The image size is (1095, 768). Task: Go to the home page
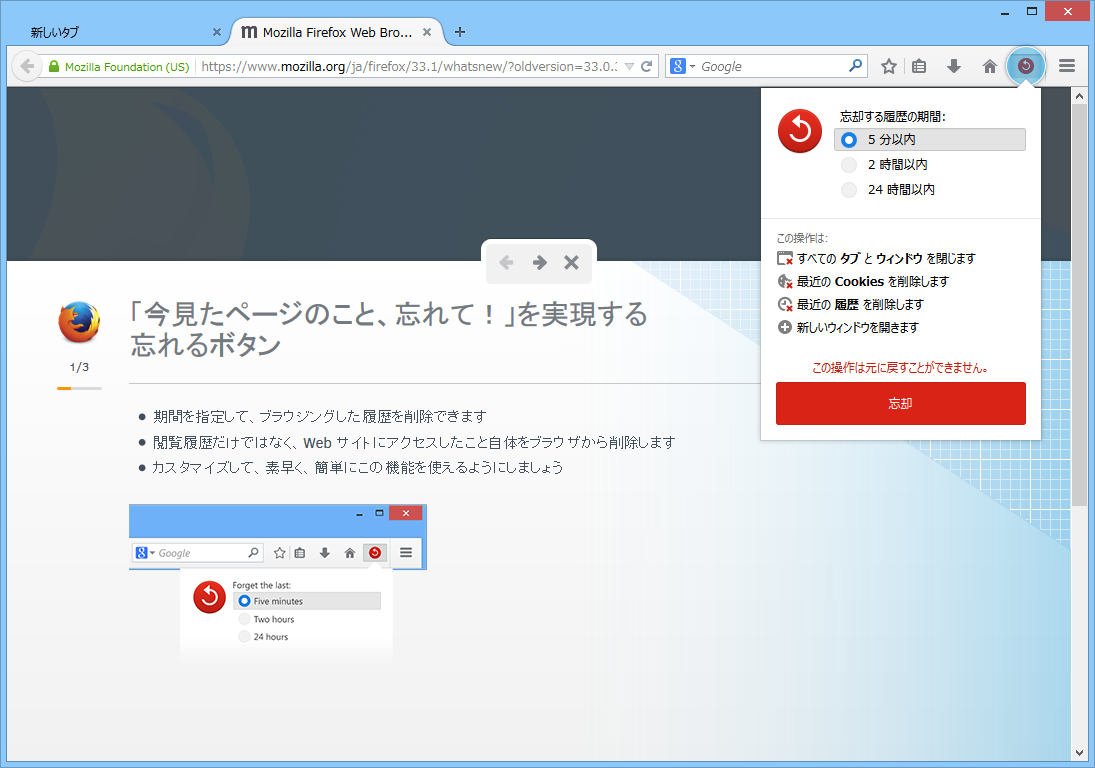pos(988,65)
